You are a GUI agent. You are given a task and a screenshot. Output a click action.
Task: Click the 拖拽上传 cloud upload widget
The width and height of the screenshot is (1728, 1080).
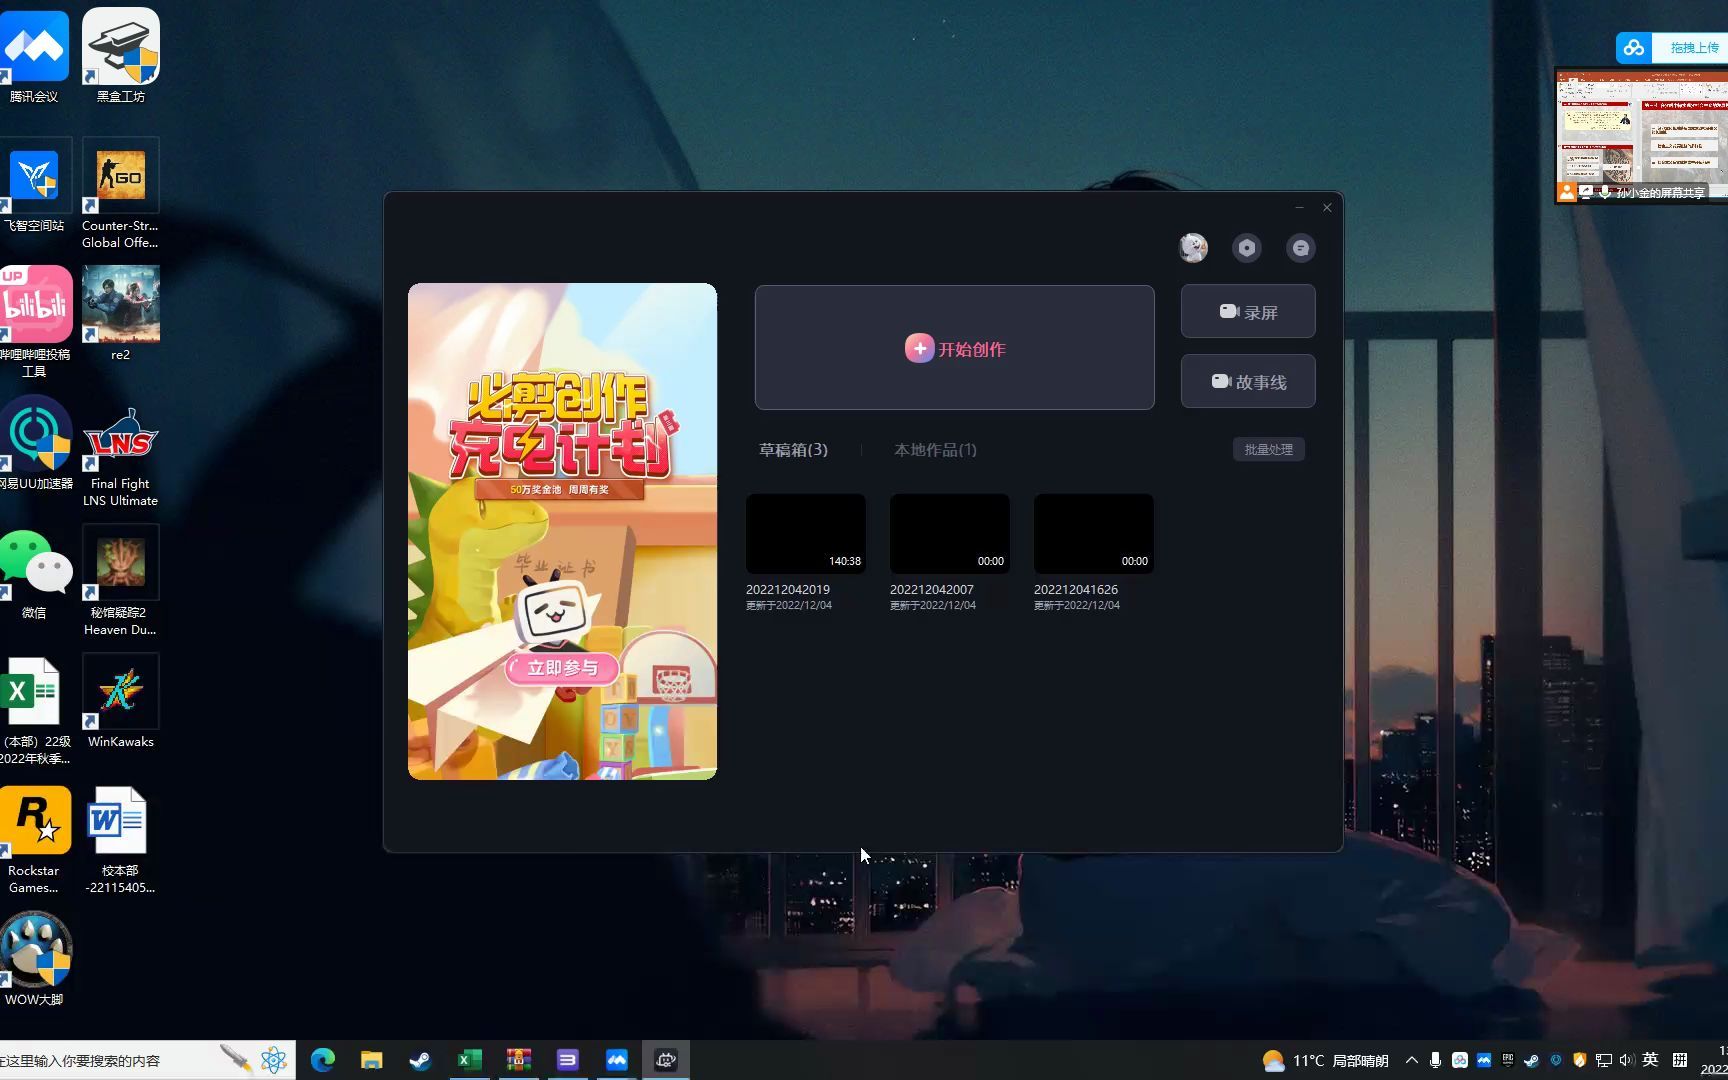point(1672,47)
